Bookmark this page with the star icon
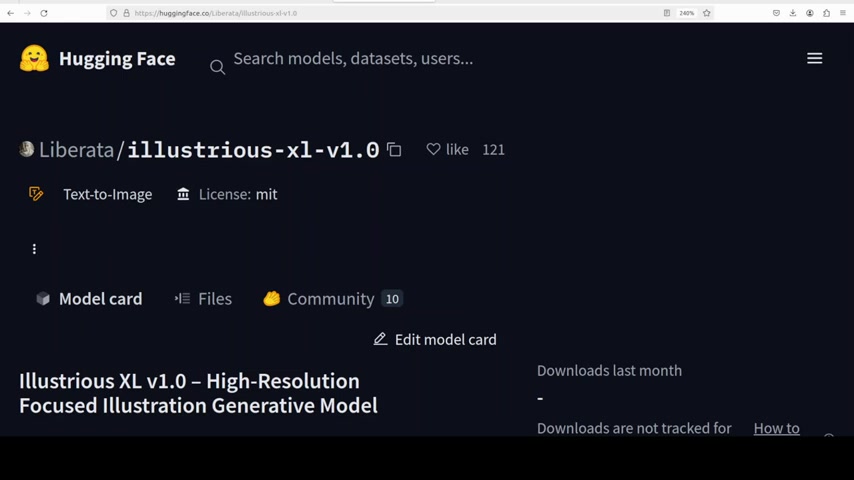854x480 pixels. [x=706, y=13]
